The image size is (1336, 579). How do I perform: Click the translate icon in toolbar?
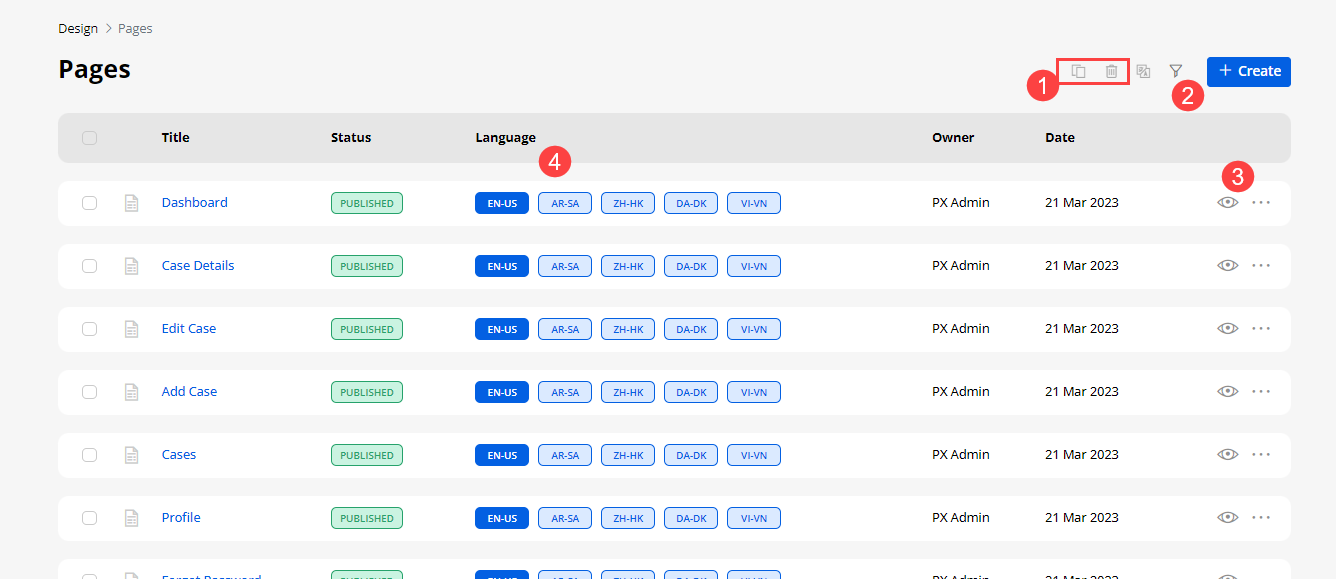pyautogui.click(x=1143, y=71)
